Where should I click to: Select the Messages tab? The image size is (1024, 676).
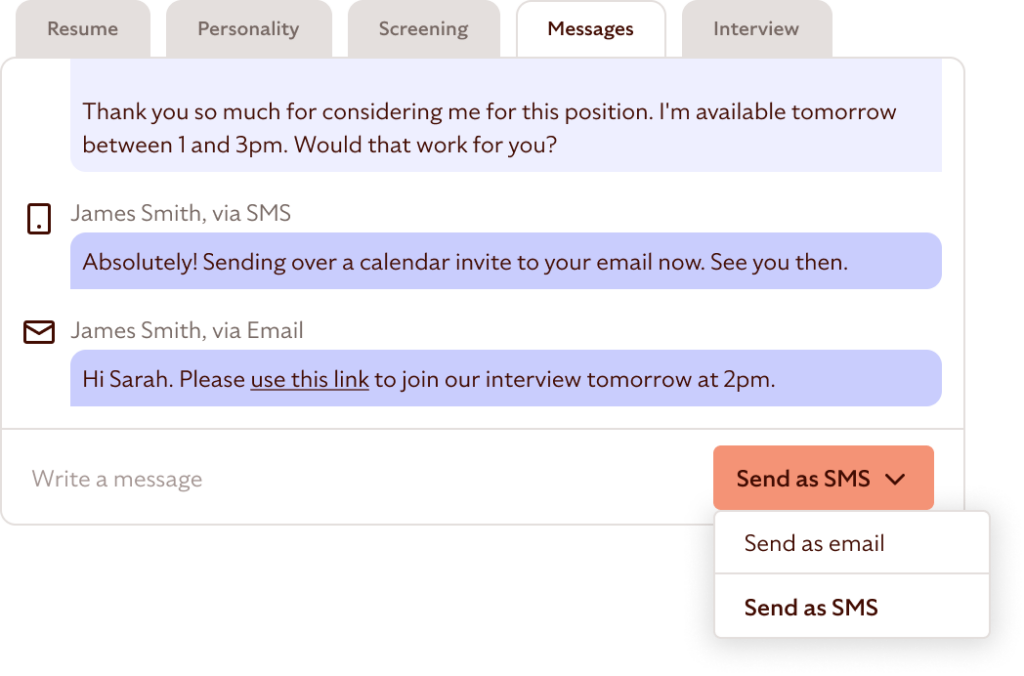[x=590, y=29]
